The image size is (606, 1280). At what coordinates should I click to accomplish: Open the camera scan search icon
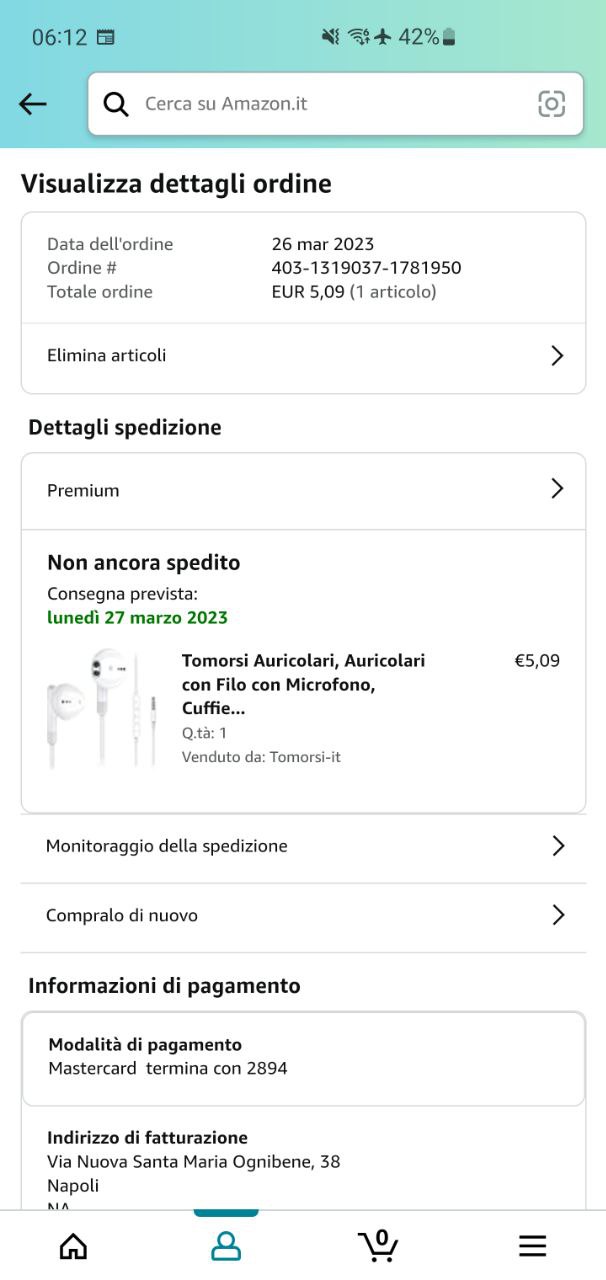point(551,104)
